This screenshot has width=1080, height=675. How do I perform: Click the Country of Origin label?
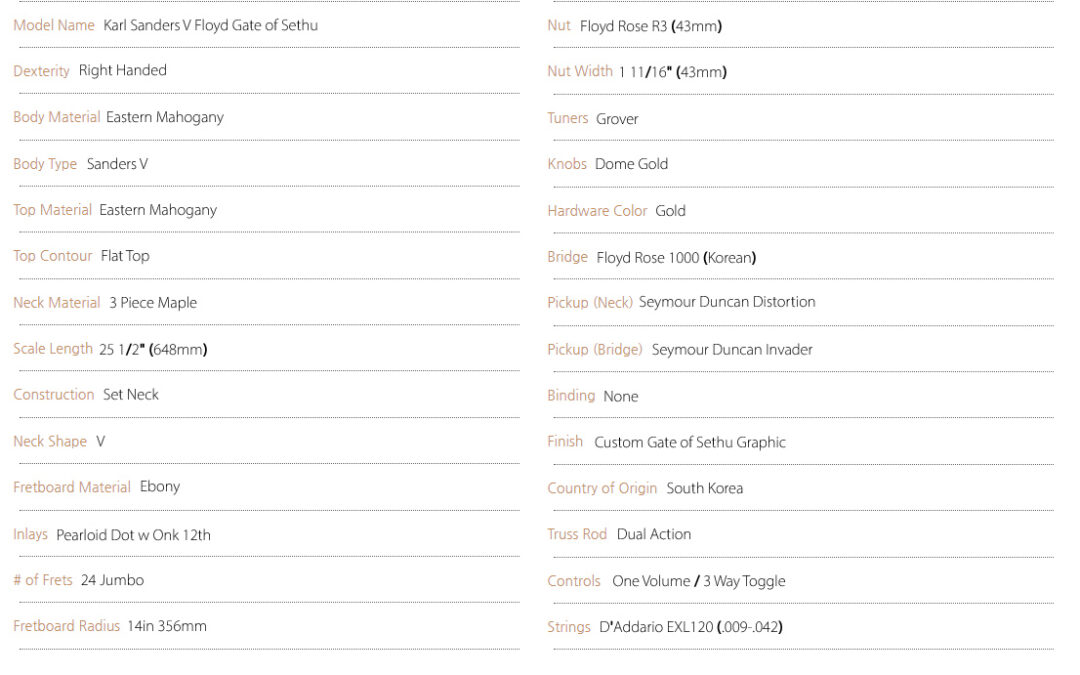(602, 488)
